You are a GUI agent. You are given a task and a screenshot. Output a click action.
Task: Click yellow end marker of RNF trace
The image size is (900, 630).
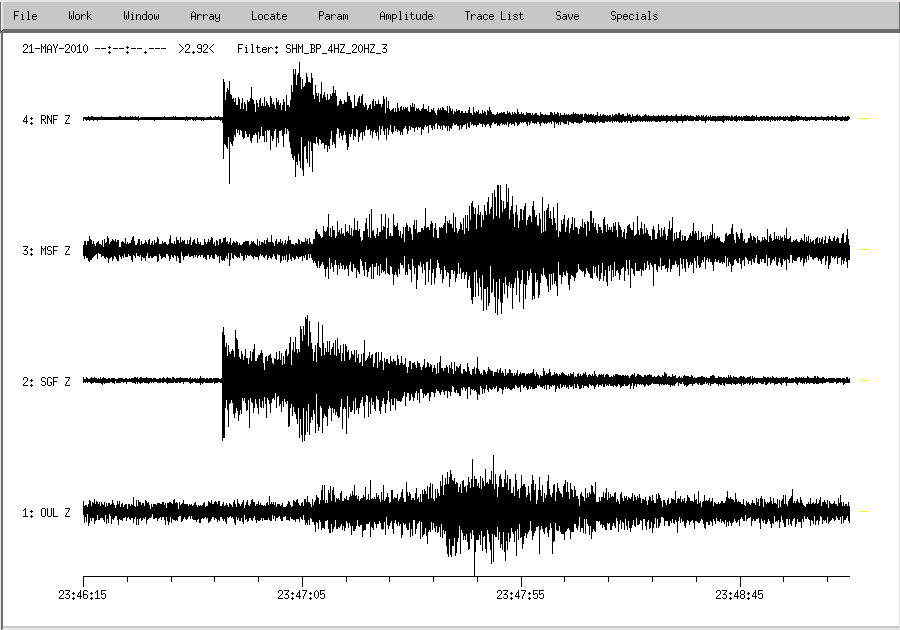pos(863,118)
